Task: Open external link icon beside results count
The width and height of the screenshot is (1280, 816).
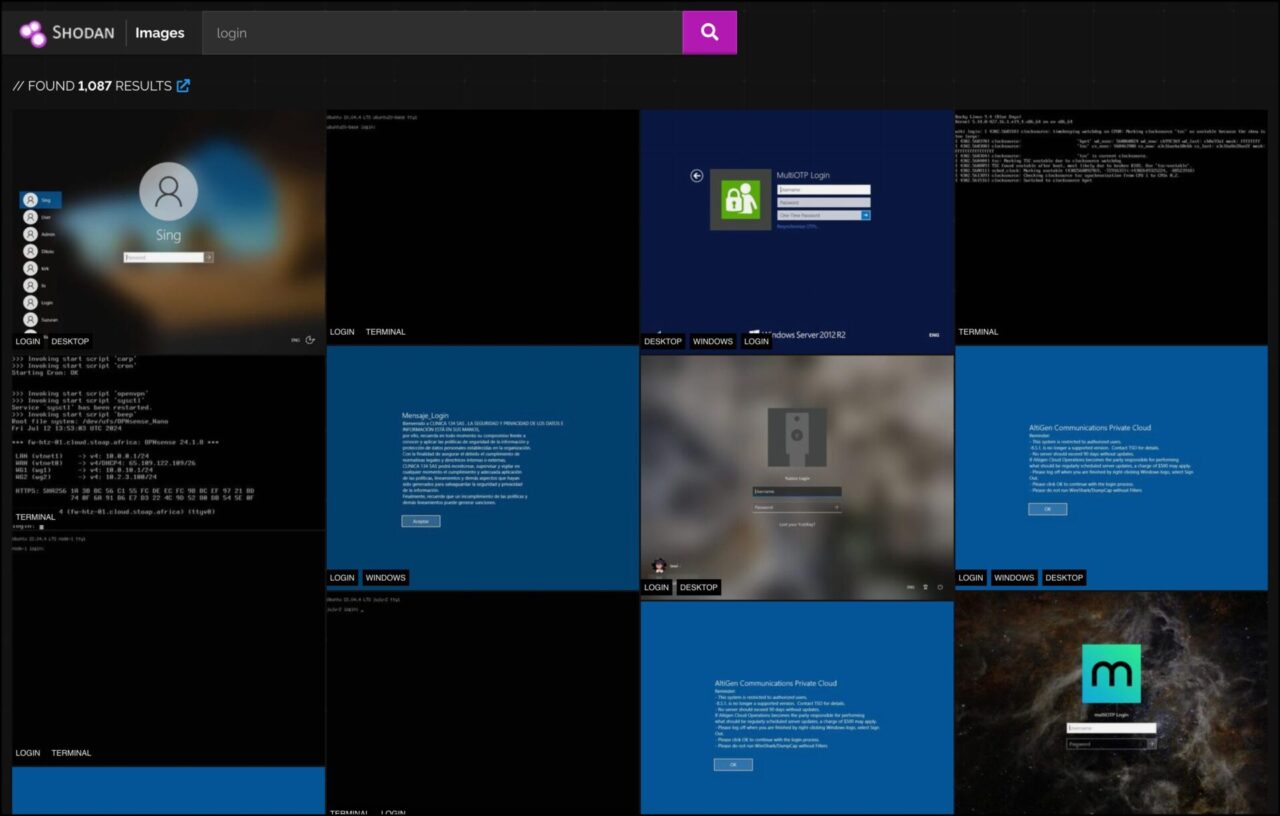Action: tap(183, 86)
